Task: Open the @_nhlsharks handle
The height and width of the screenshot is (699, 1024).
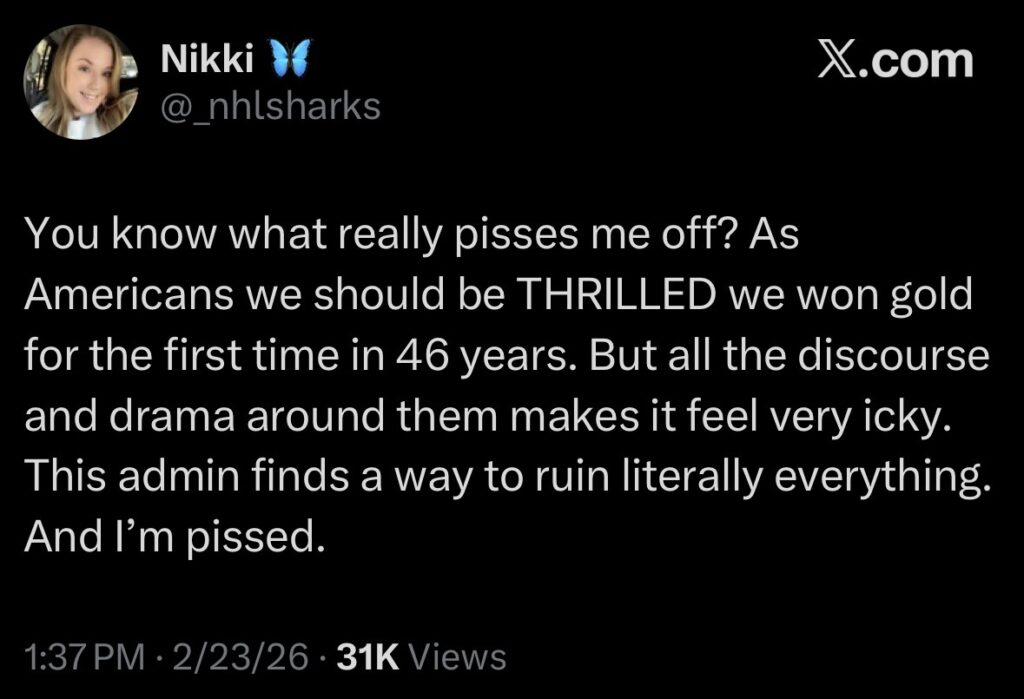Action: click(x=270, y=105)
